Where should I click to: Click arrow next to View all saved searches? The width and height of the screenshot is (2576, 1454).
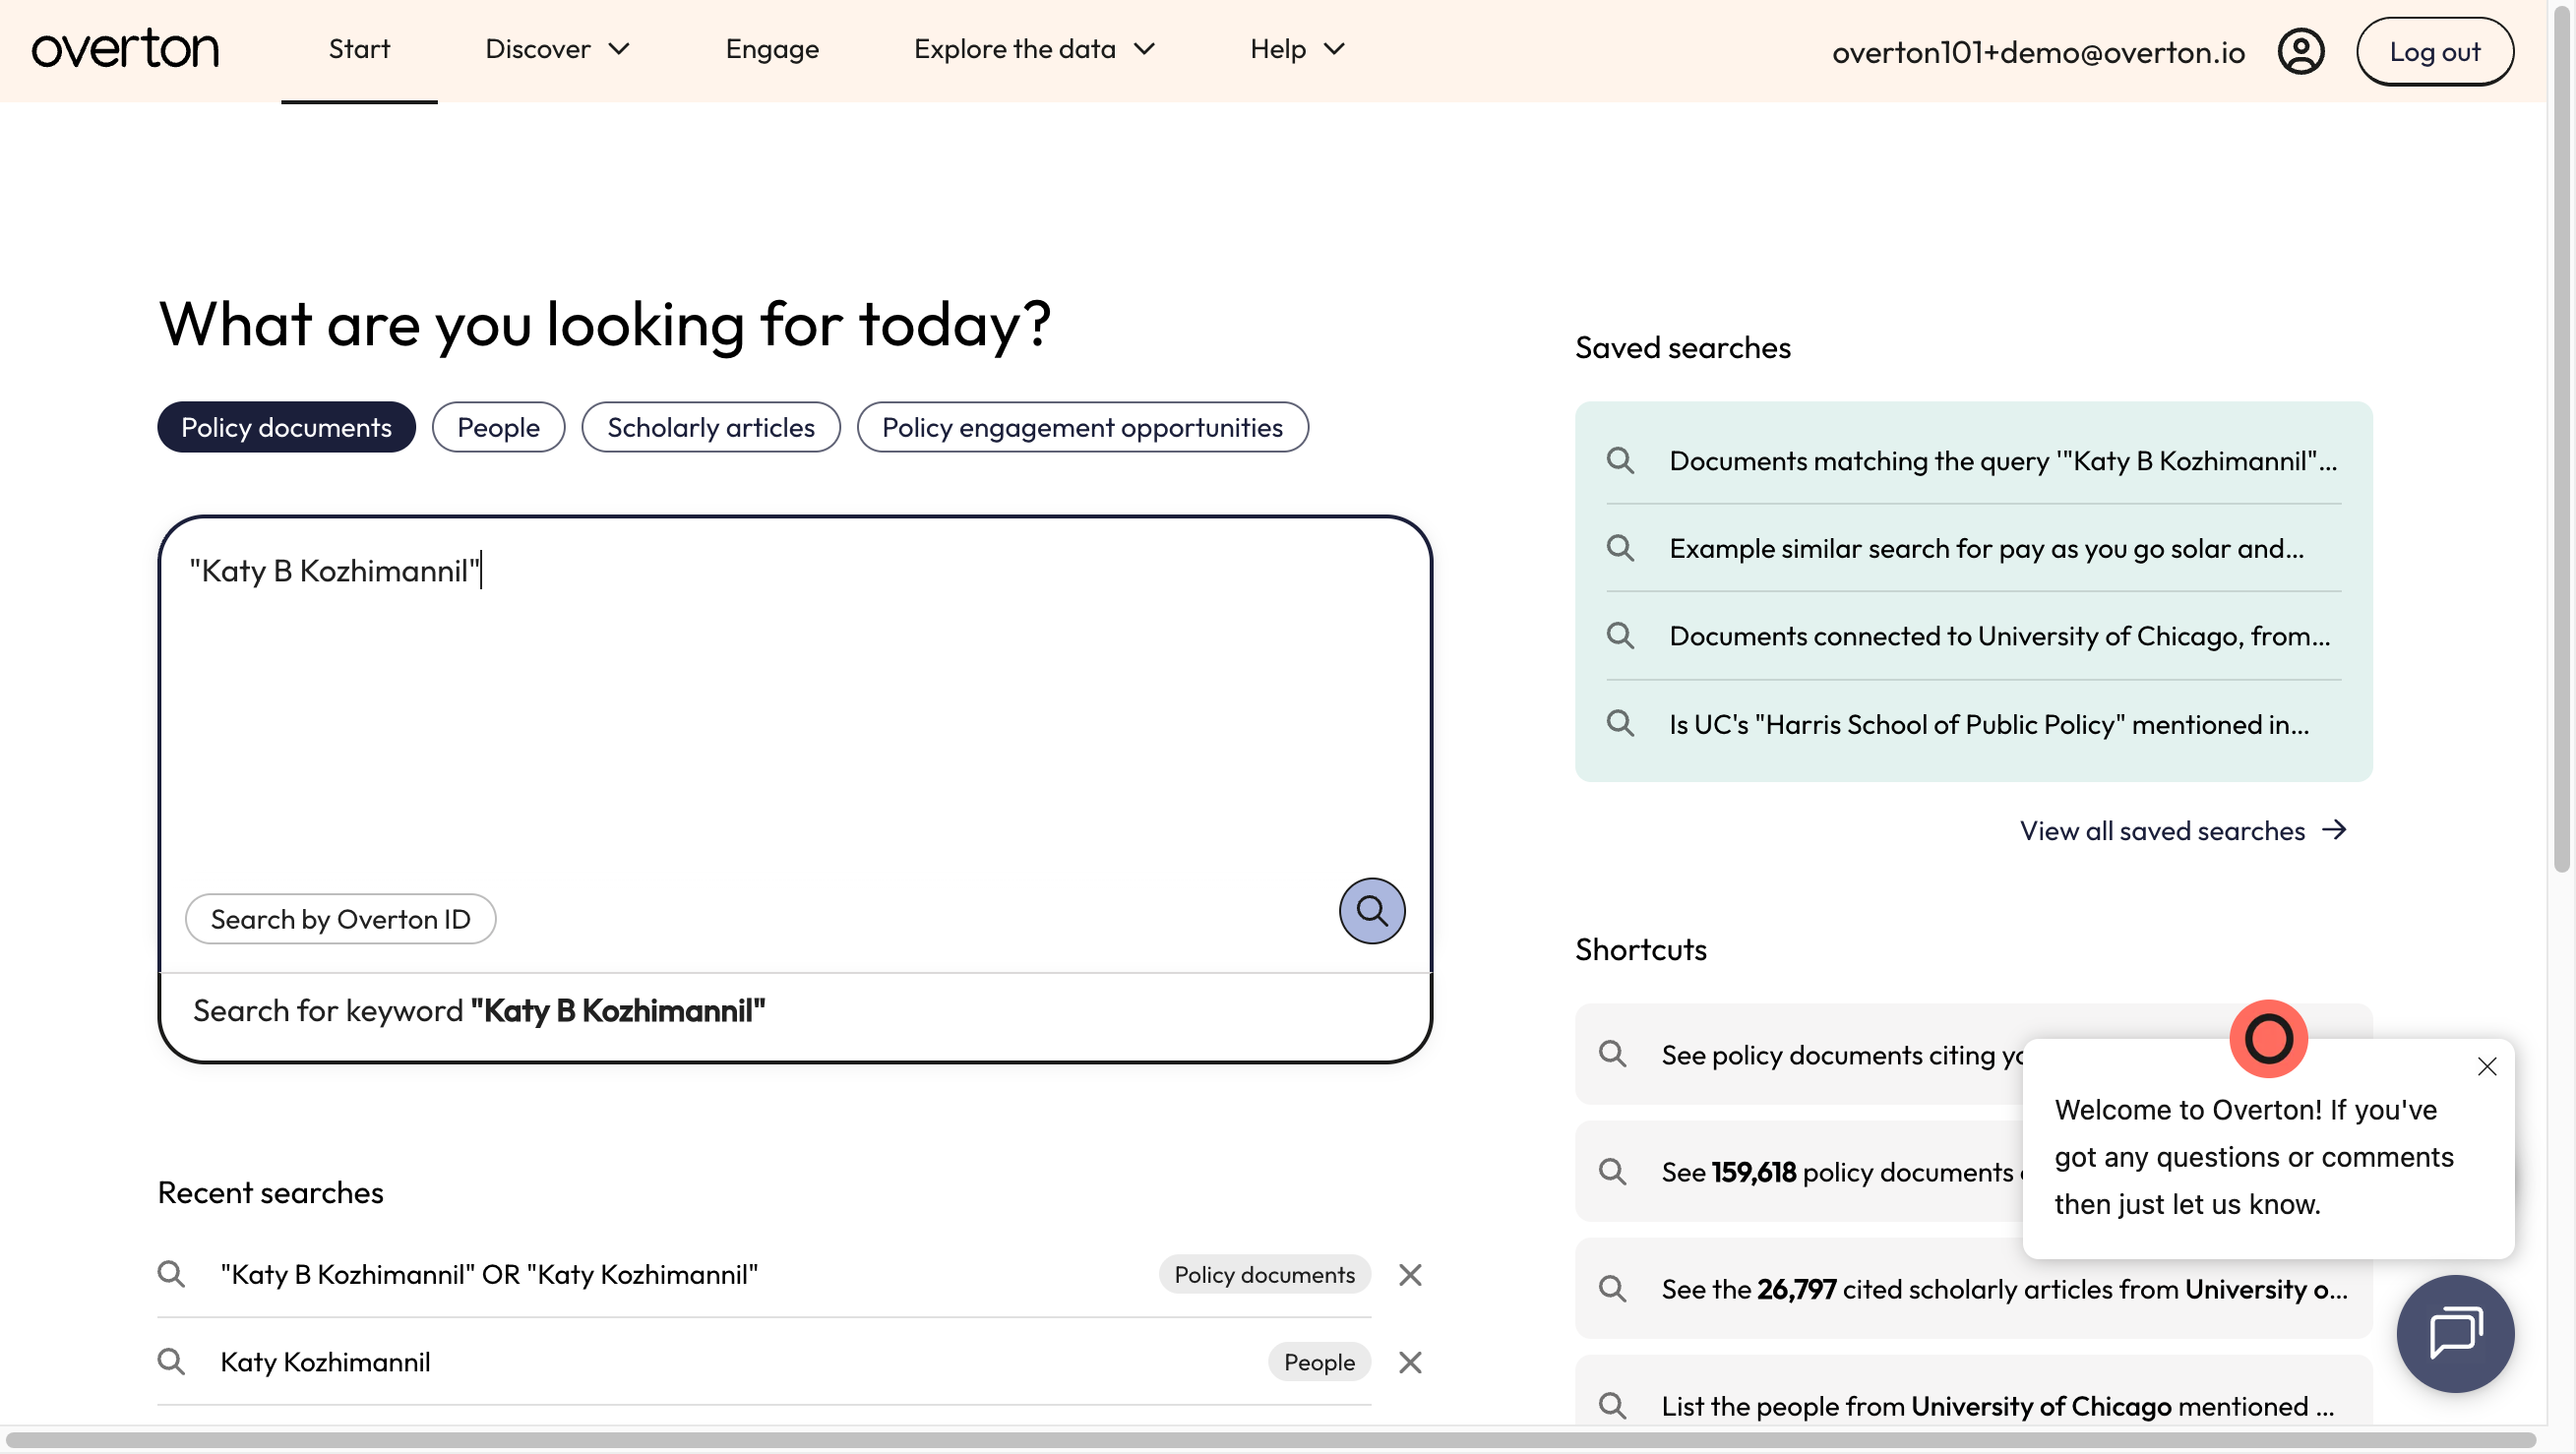coord(2333,829)
